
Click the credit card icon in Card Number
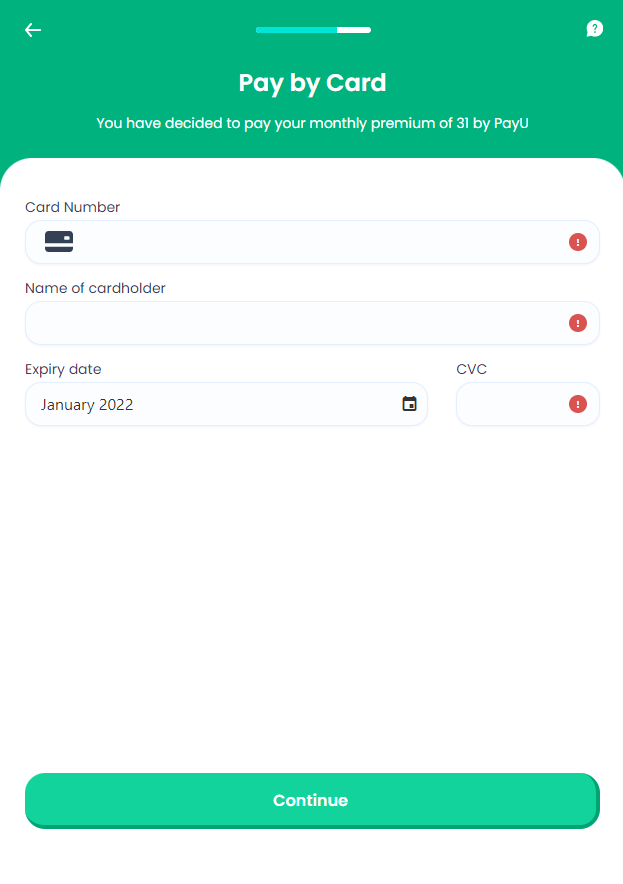point(59,241)
